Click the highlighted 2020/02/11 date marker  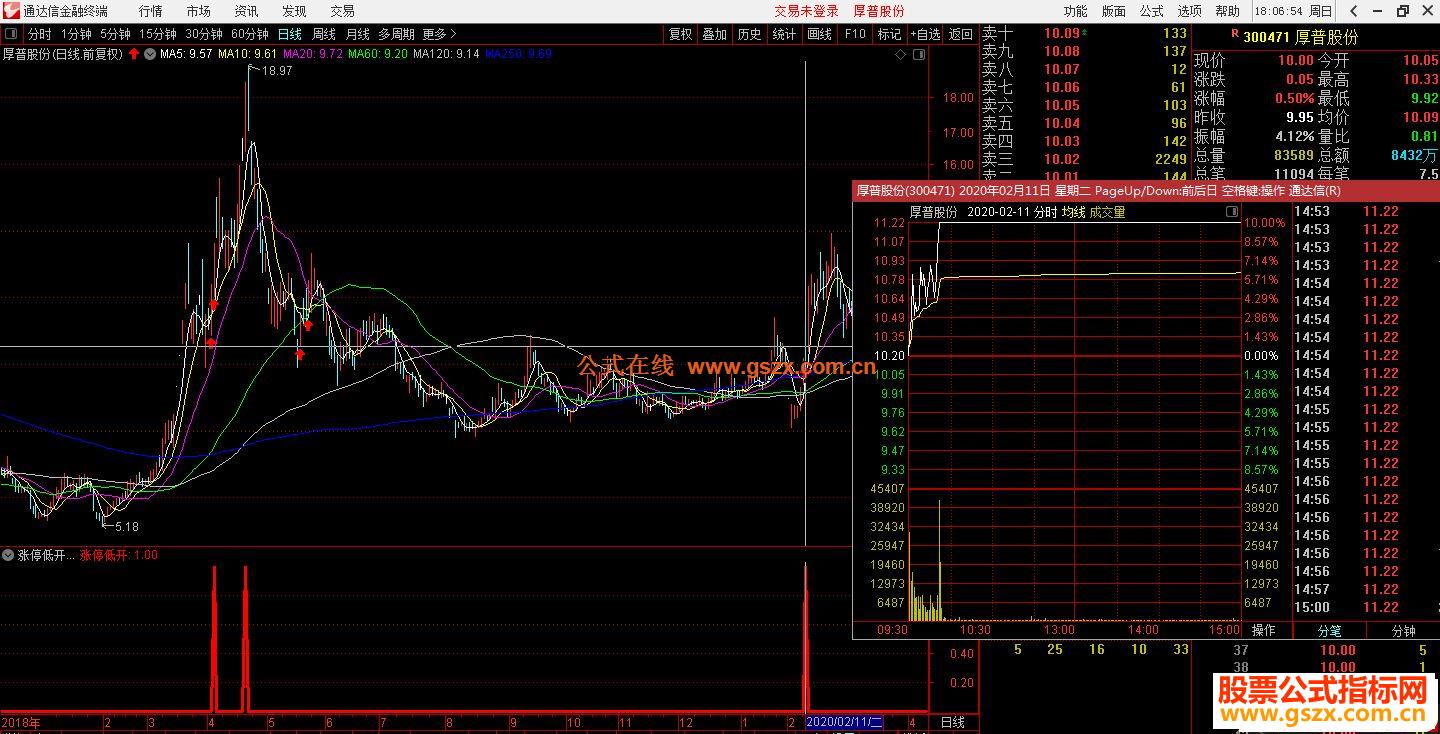click(x=844, y=722)
